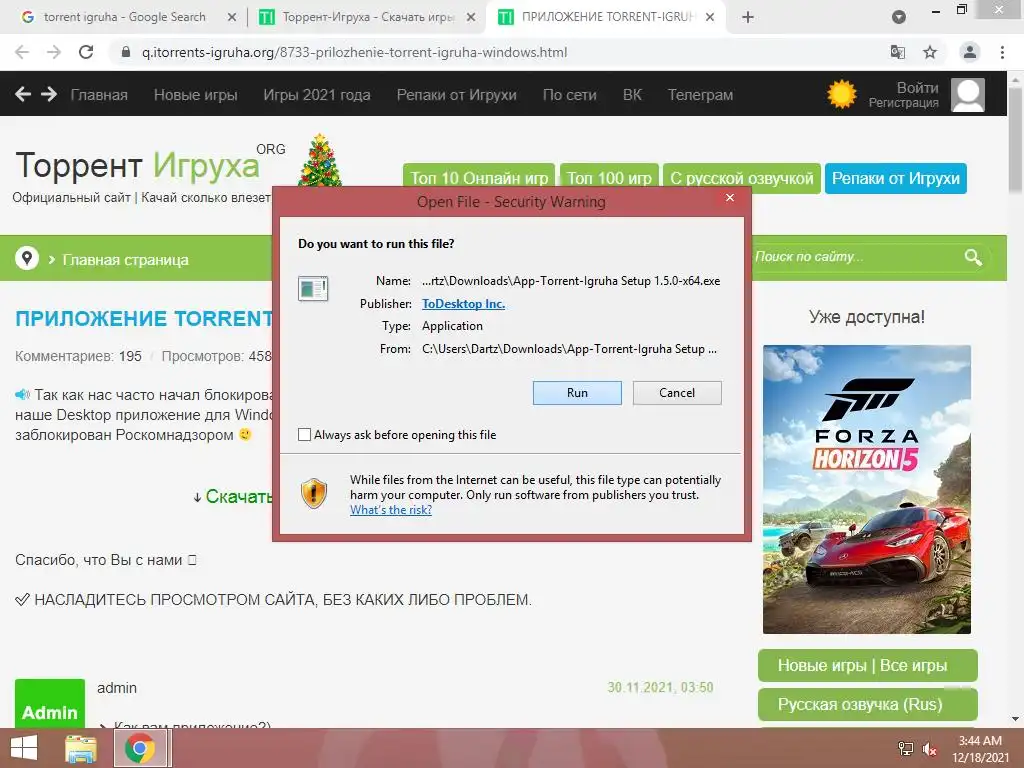The width and height of the screenshot is (1024, 768).
Task: Click blue Репаки от Игрухи button
Action: pos(895,178)
